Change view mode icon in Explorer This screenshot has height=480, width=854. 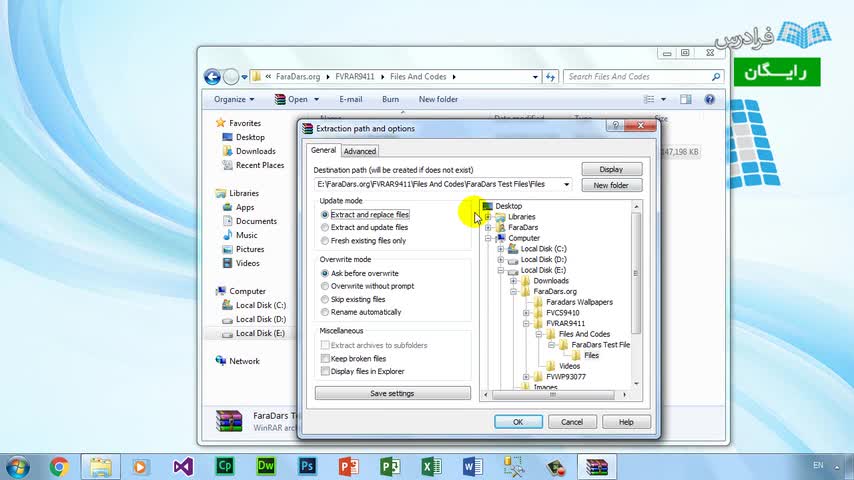tap(649, 99)
